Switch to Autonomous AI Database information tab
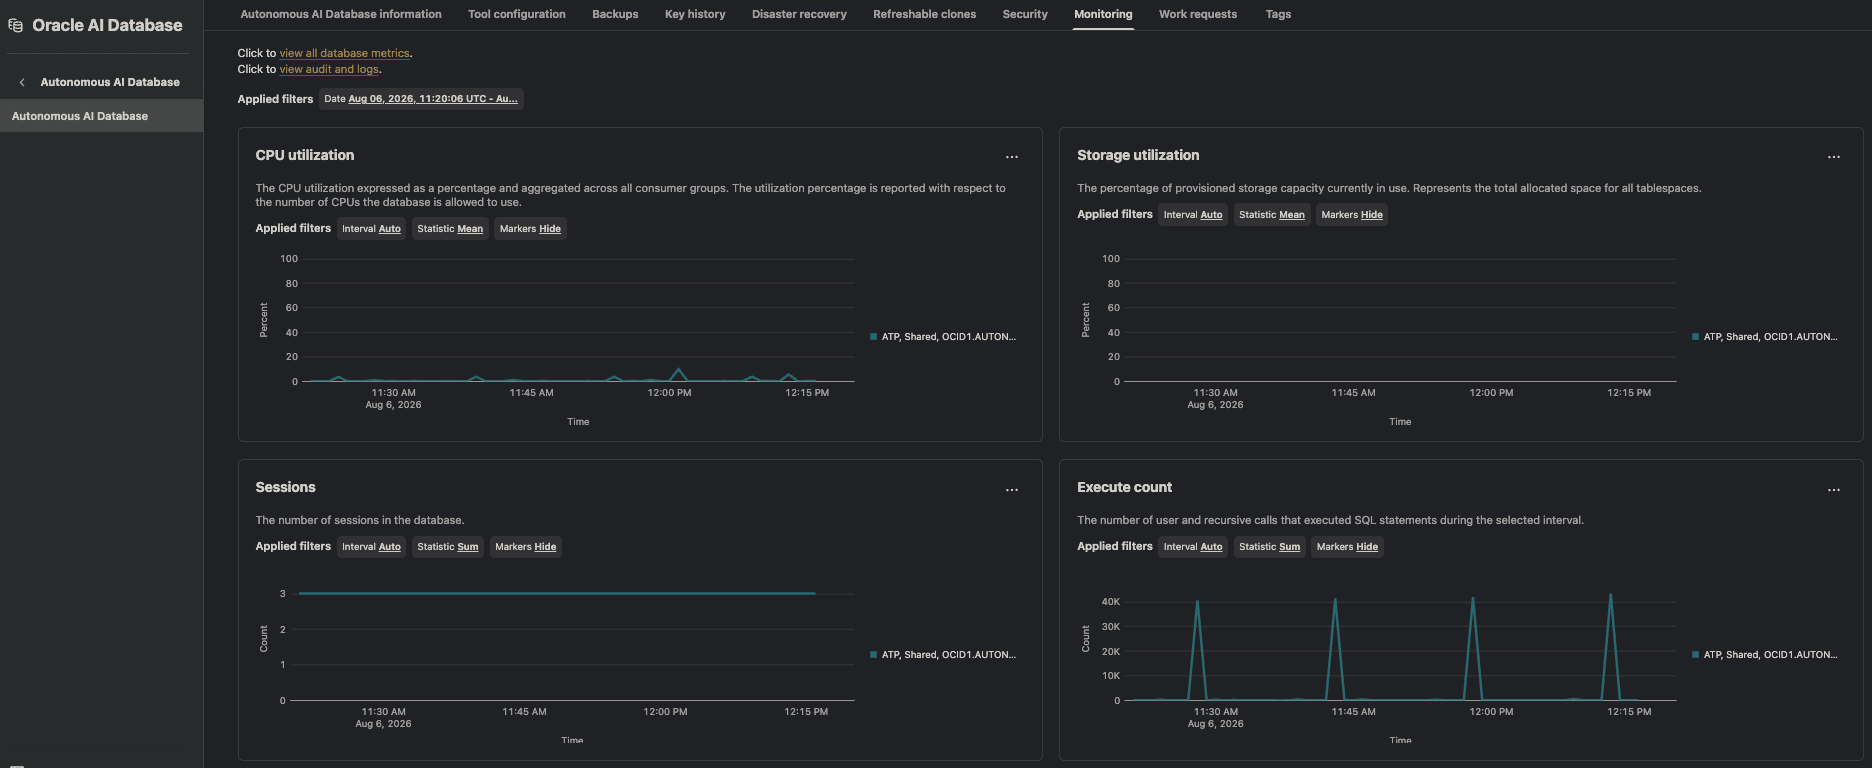1872x768 pixels. click(x=341, y=14)
